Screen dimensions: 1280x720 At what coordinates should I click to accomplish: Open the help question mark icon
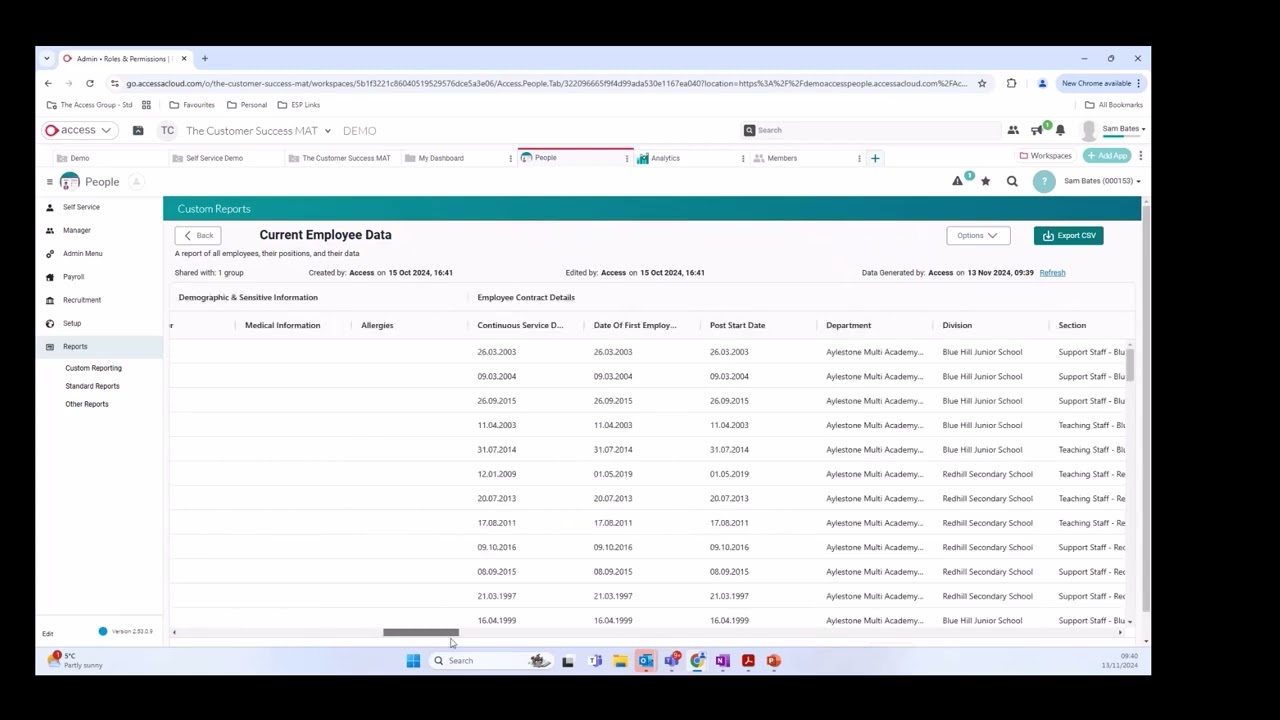pyautogui.click(x=1044, y=181)
